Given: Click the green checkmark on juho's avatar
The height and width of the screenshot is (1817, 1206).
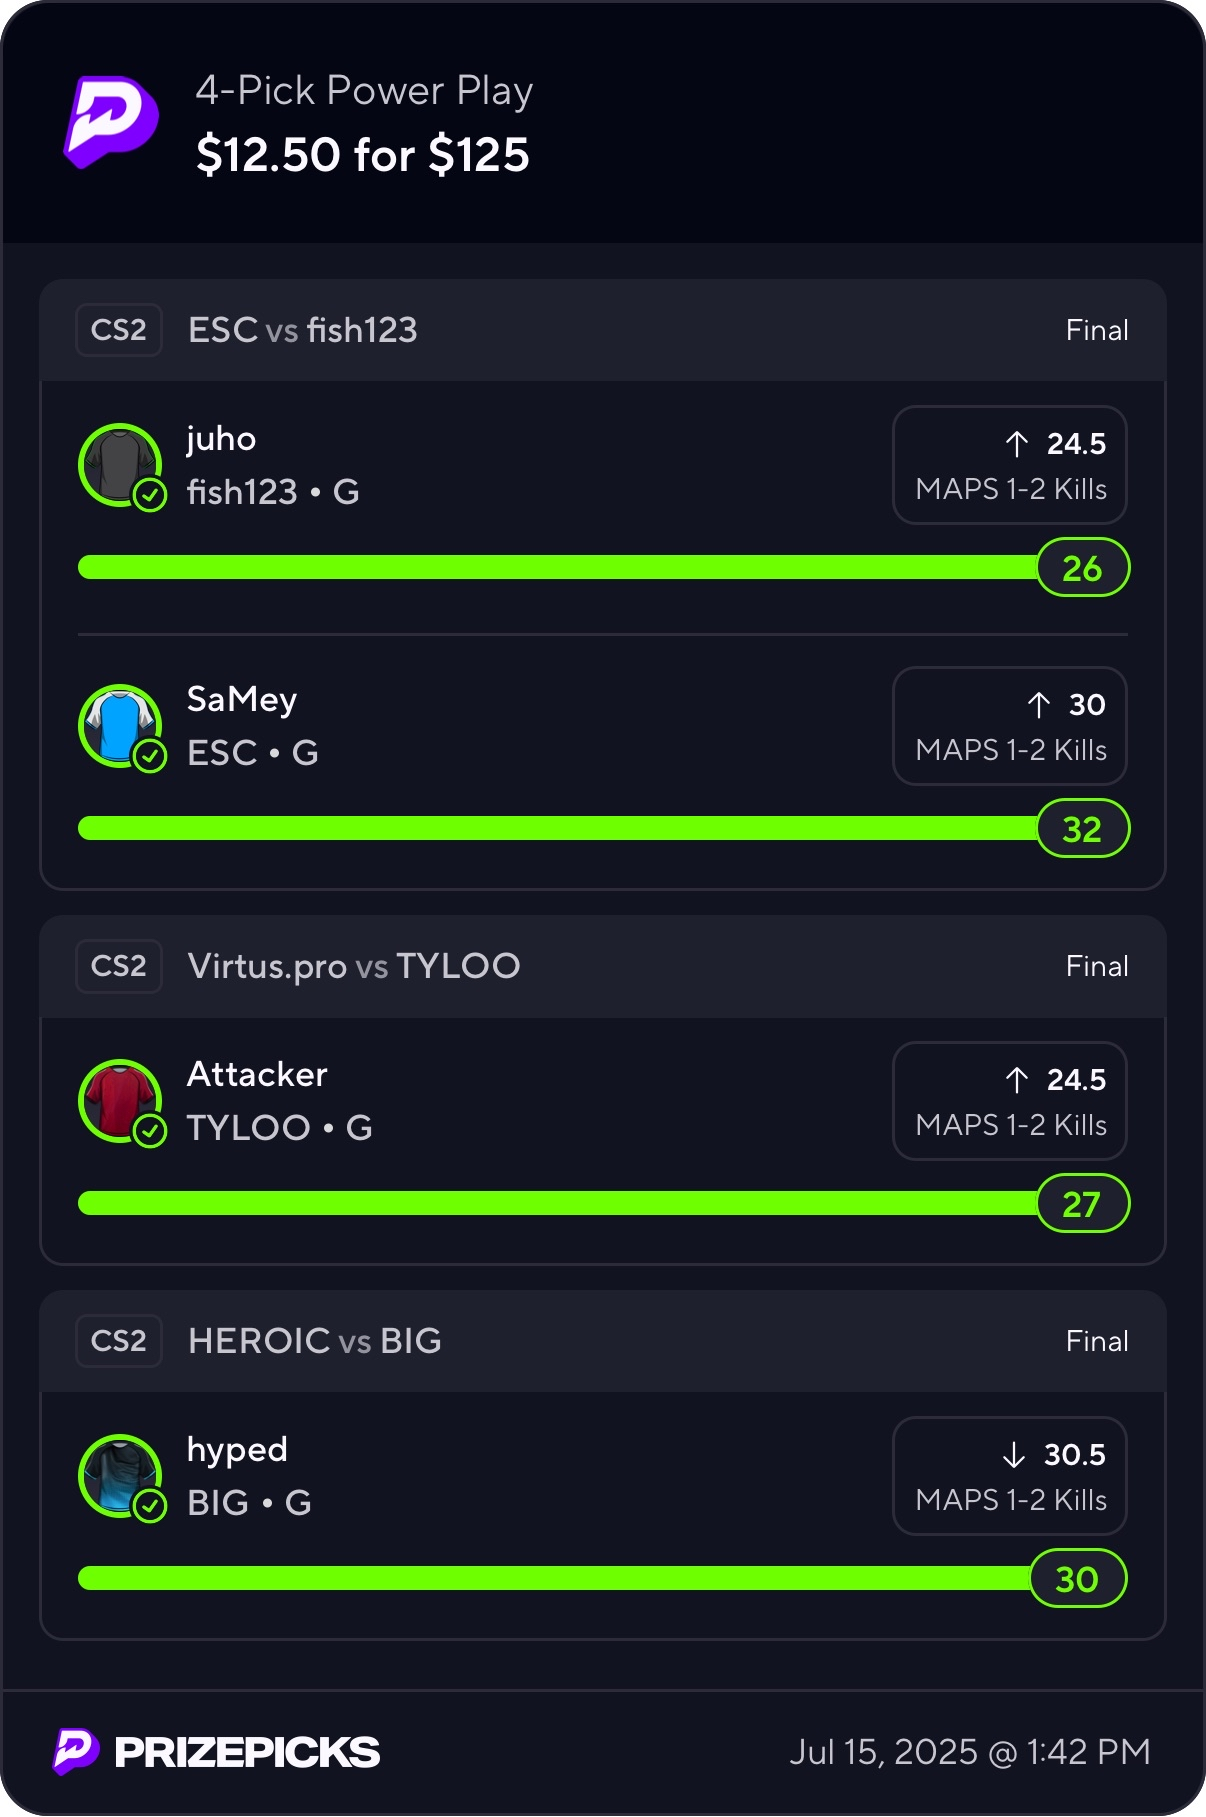Looking at the screenshot, I should 150,494.
